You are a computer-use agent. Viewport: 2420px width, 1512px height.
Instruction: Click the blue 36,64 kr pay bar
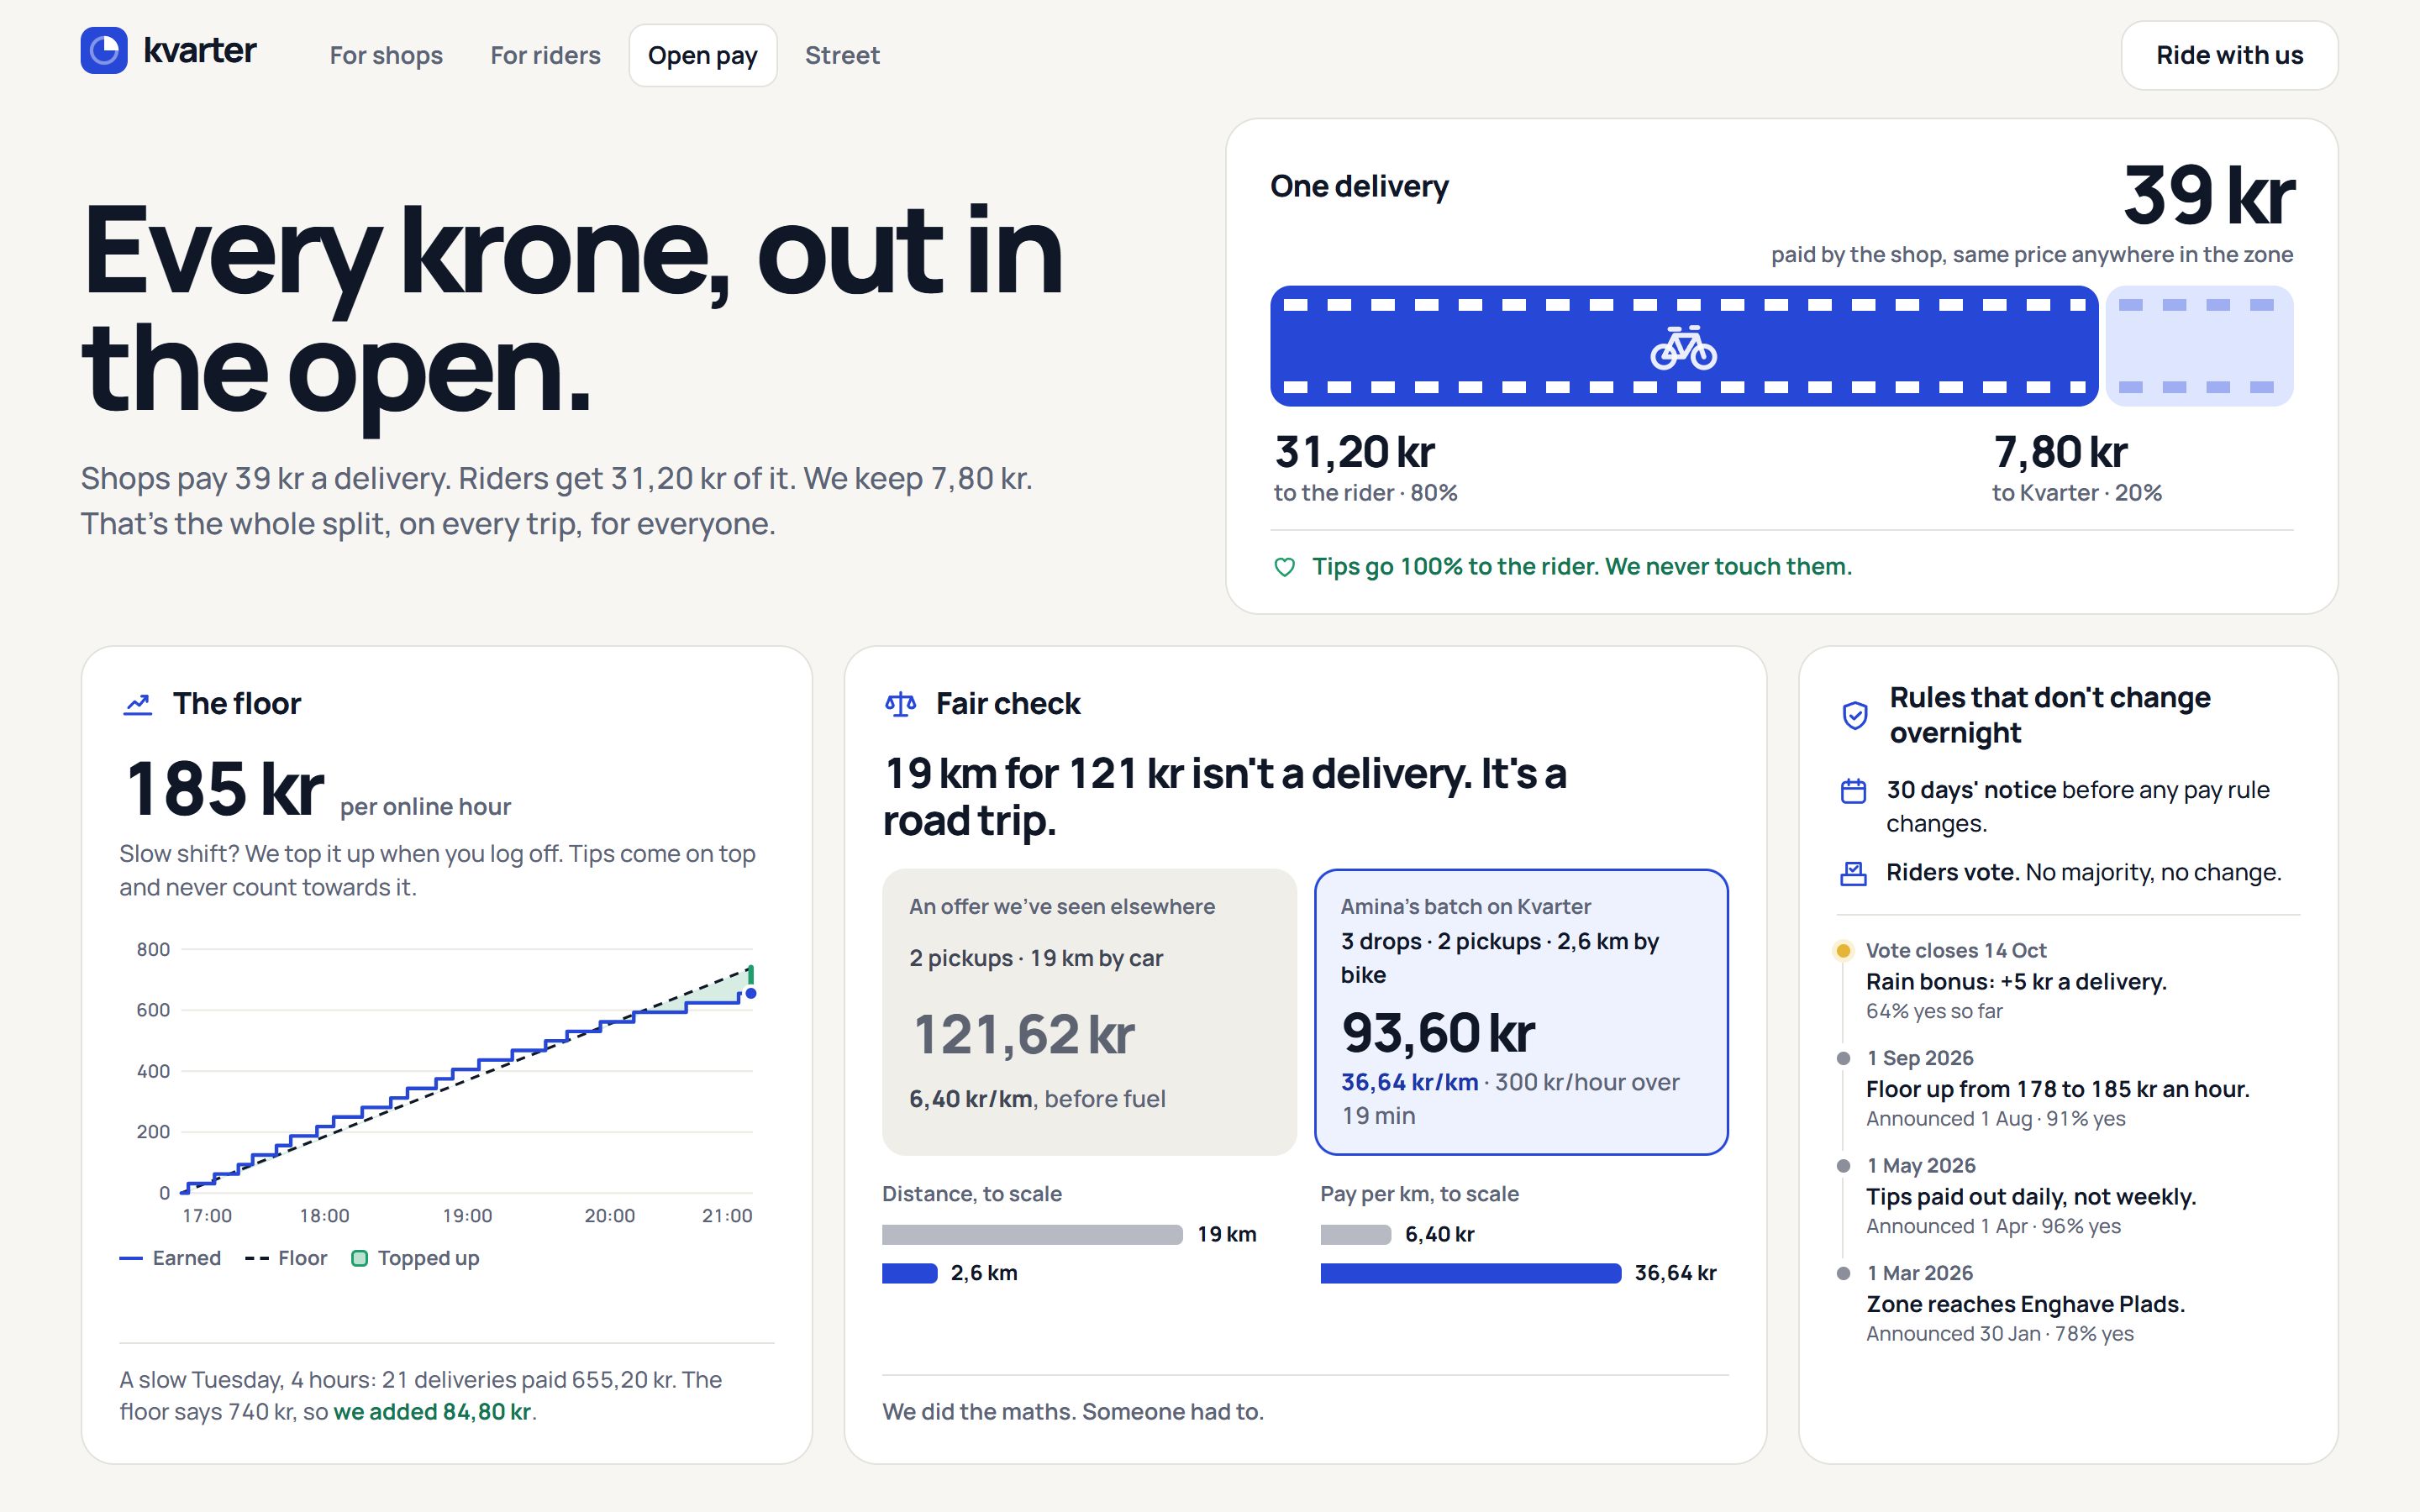pos(1470,1273)
